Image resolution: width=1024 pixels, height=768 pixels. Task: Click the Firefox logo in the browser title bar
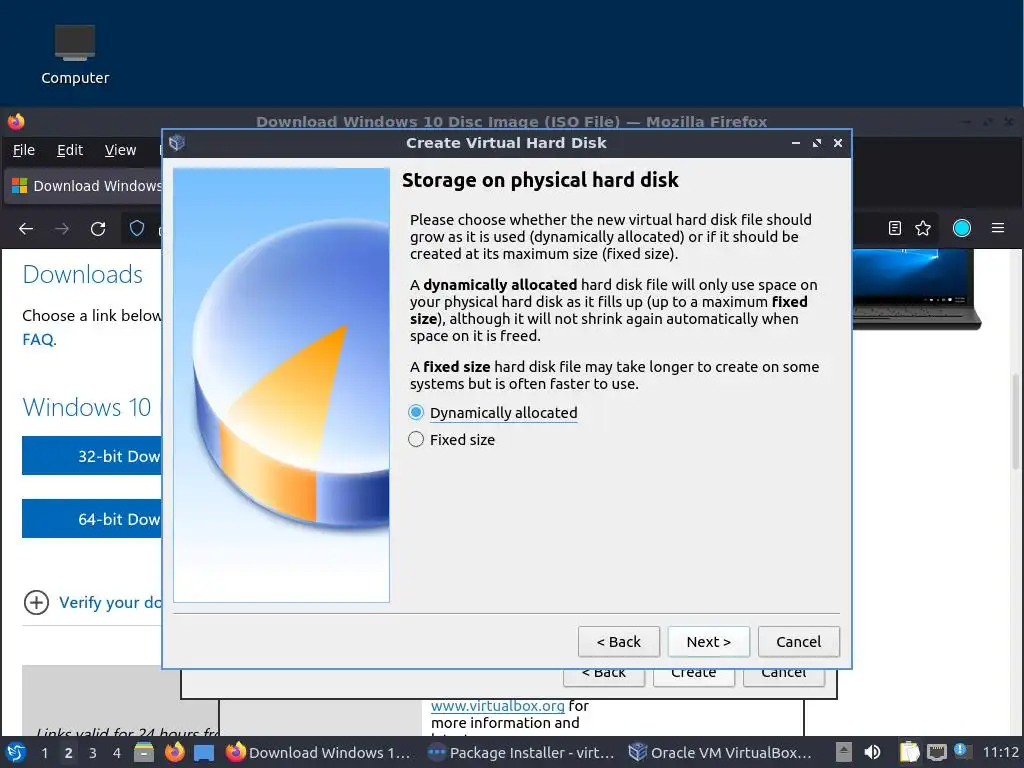(x=16, y=121)
